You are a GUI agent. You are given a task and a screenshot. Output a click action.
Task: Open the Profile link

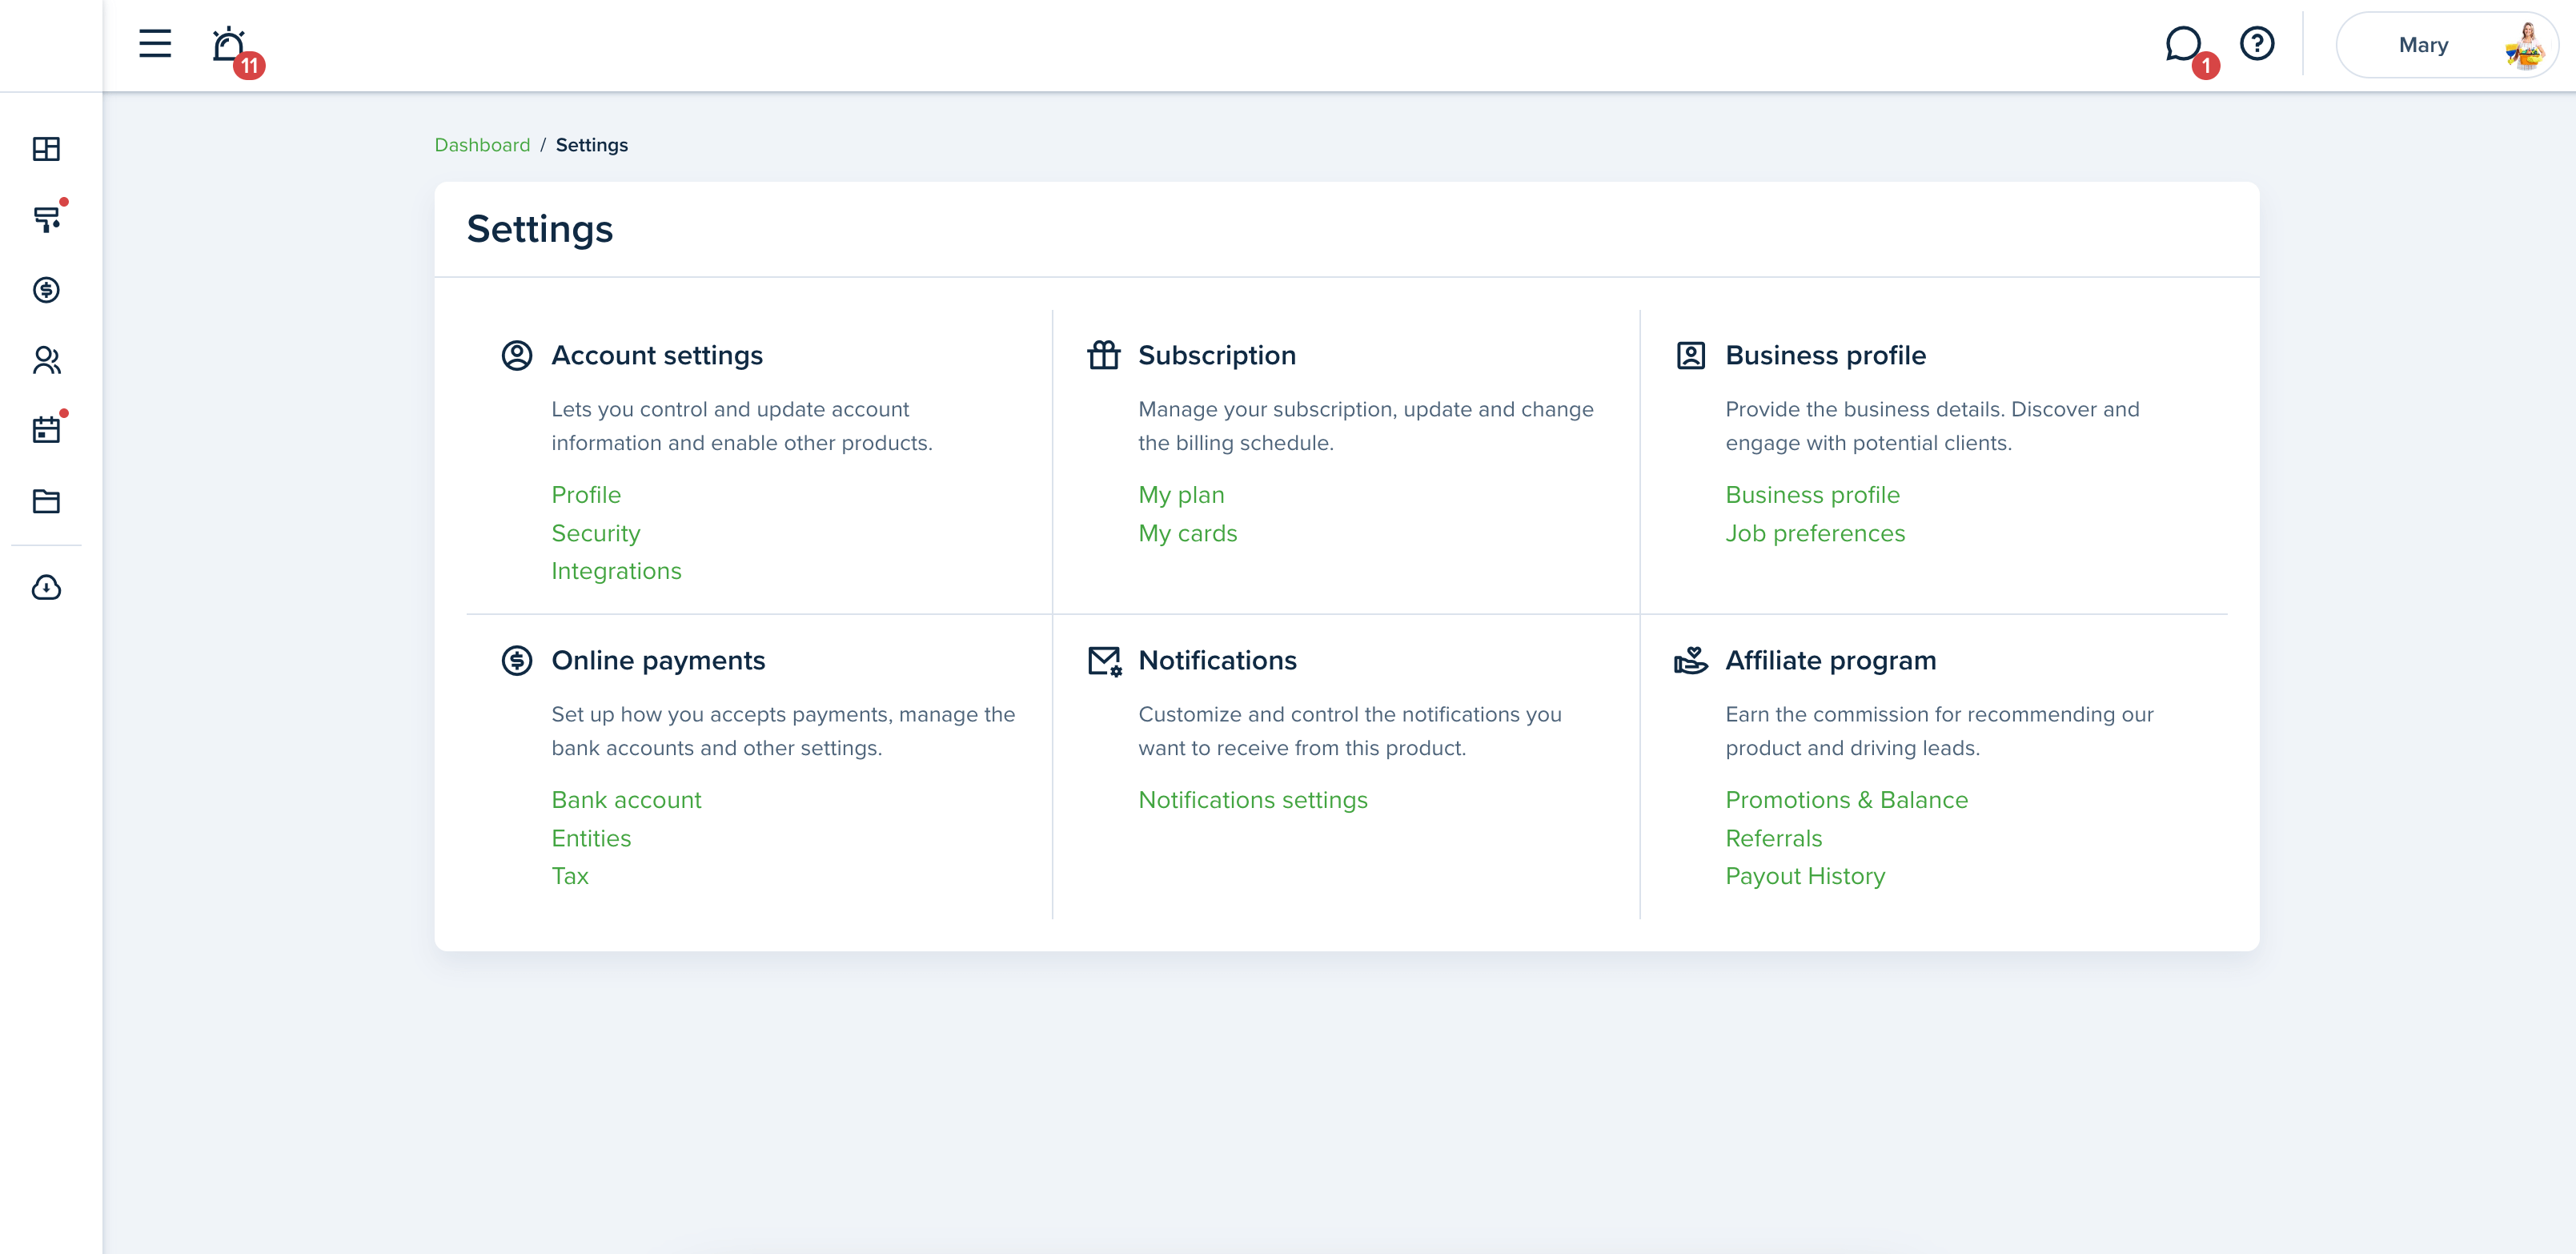pos(586,495)
